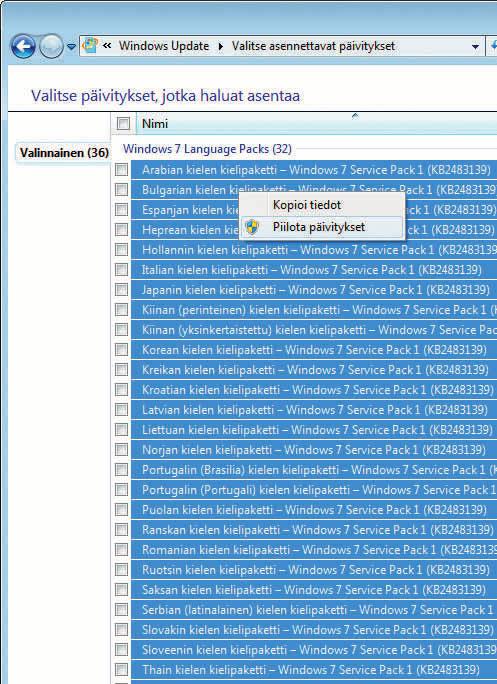Select the Norjan kielen kielipaketti row text
497x684 pixels.
314,450
